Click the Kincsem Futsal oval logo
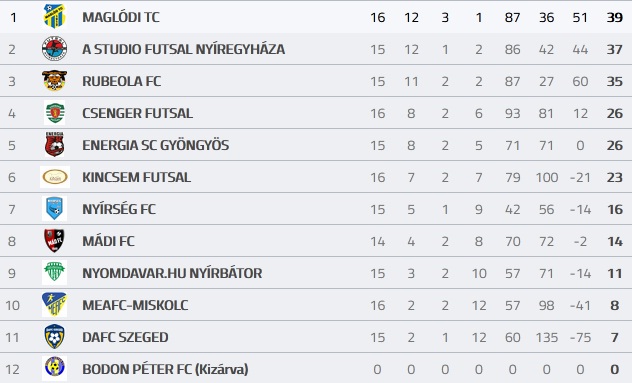The image size is (632, 383). (x=55, y=177)
